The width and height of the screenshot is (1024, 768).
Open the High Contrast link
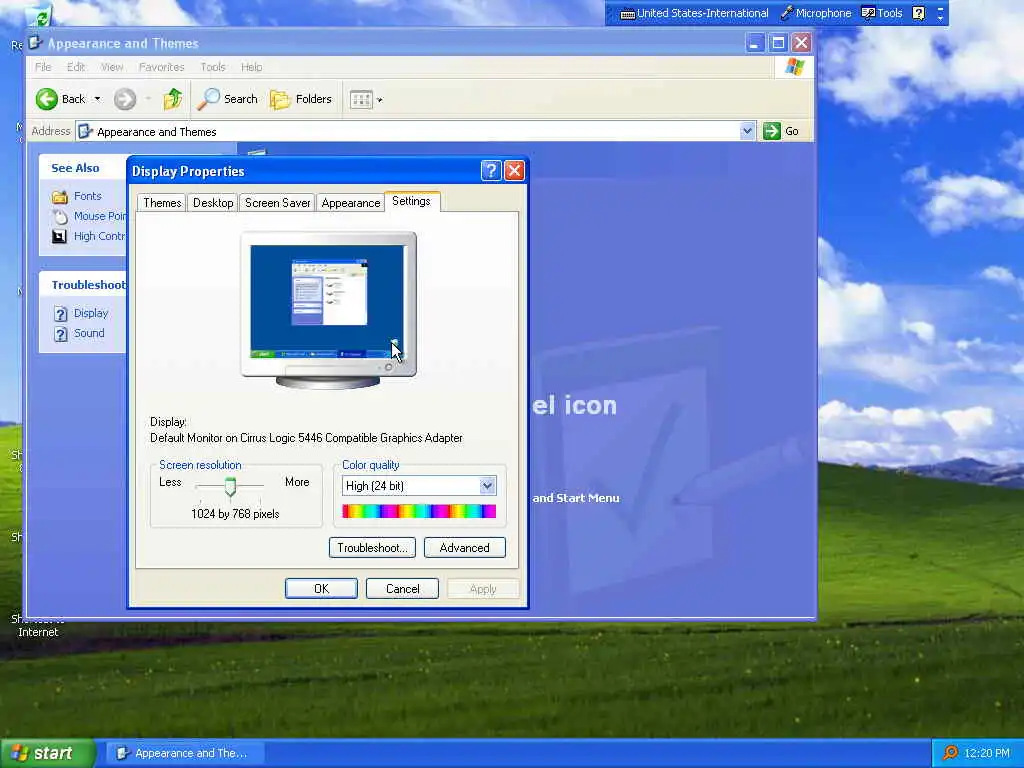pyautogui.click(x=99, y=236)
